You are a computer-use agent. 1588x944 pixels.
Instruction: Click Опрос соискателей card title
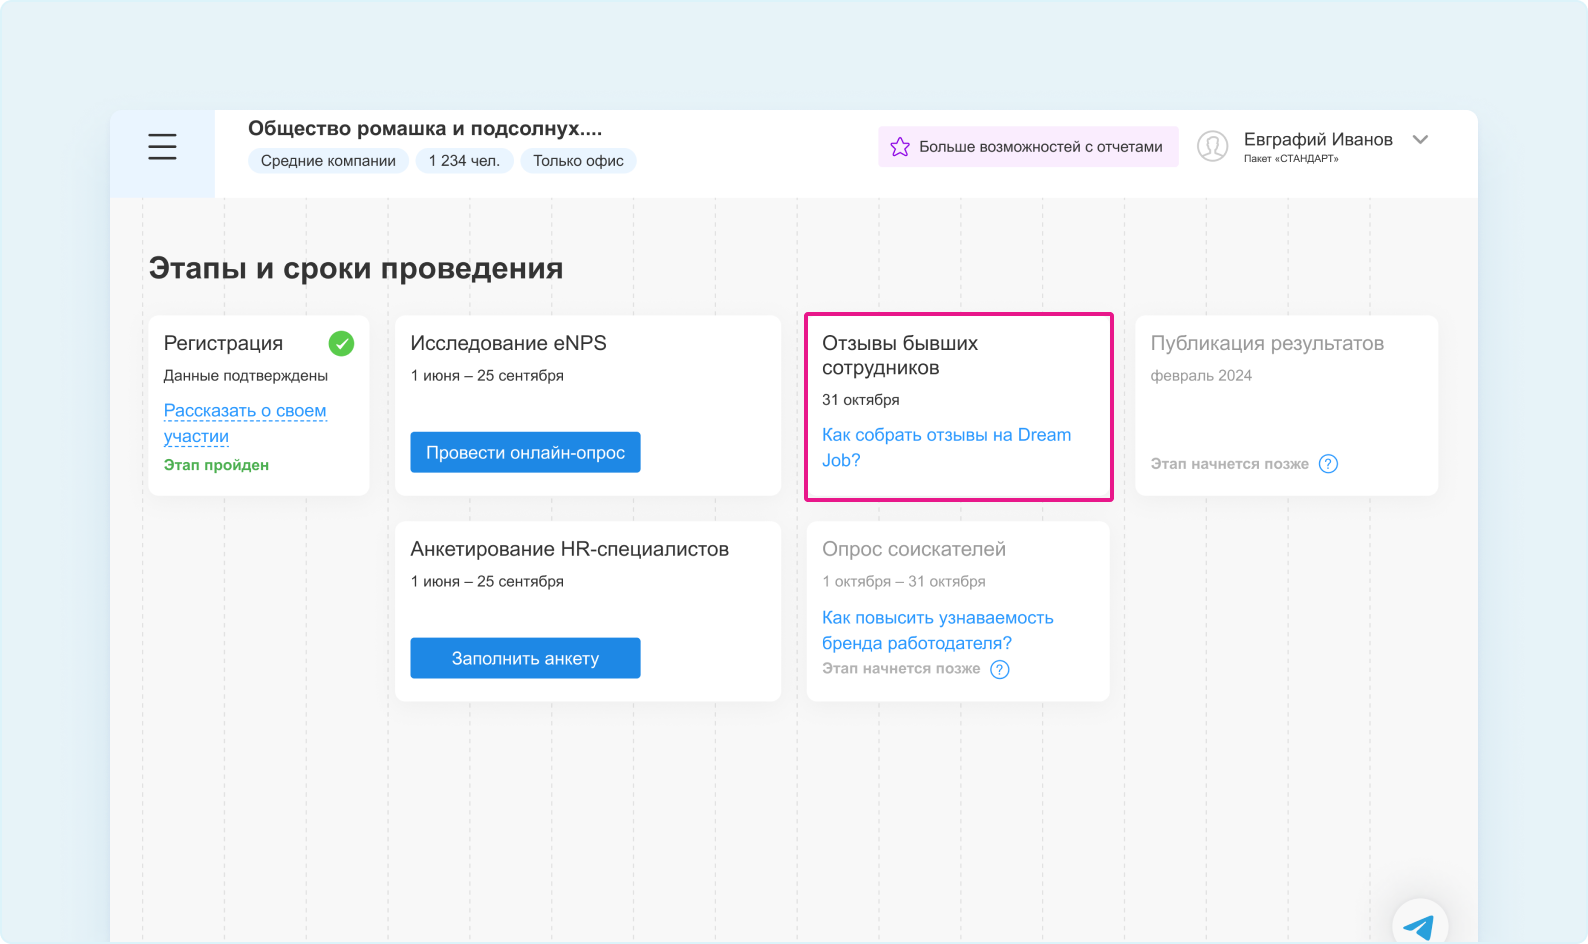pos(914,549)
